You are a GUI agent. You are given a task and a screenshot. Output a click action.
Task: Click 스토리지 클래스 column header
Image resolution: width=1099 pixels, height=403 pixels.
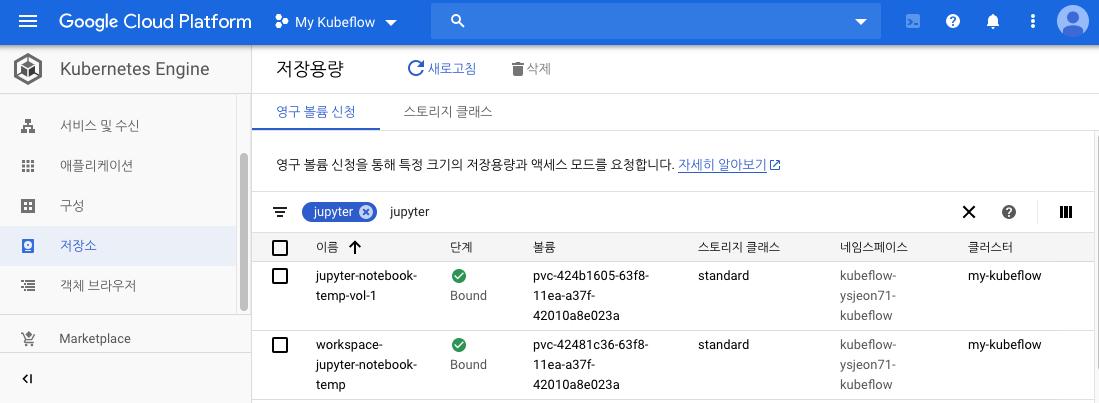[739, 247]
